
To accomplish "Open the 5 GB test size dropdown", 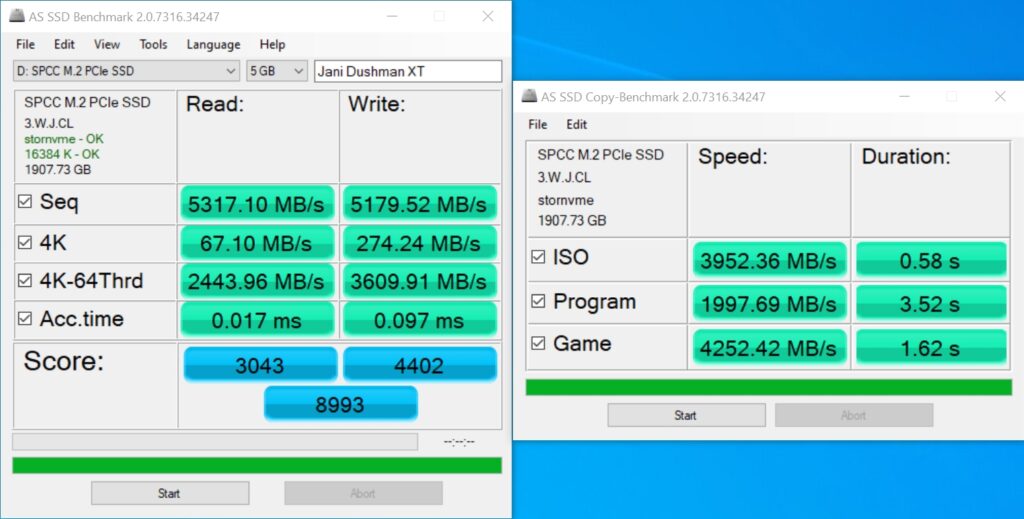I will pyautogui.click(x=276, y=71).
